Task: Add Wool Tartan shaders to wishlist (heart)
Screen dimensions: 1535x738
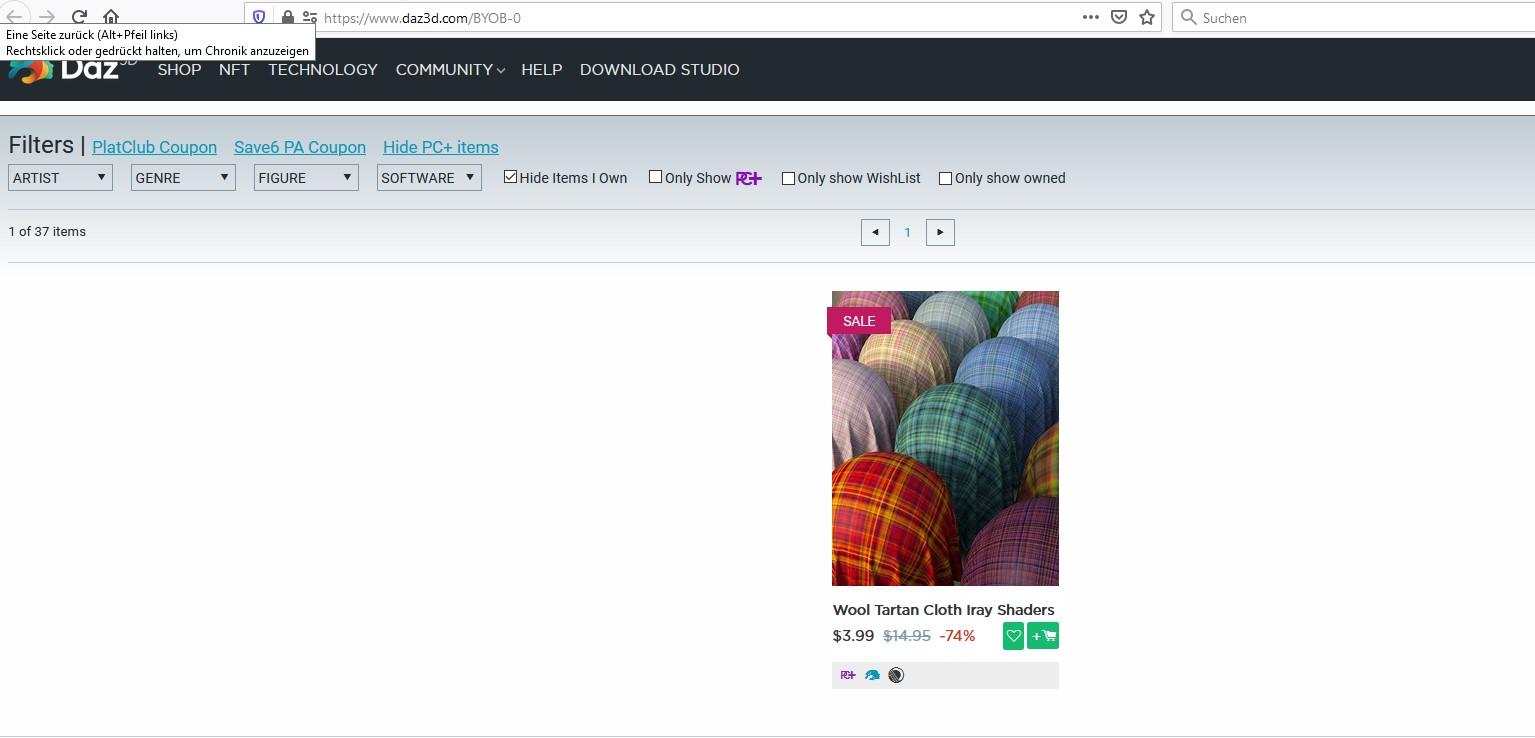Action: point(1013,636)
